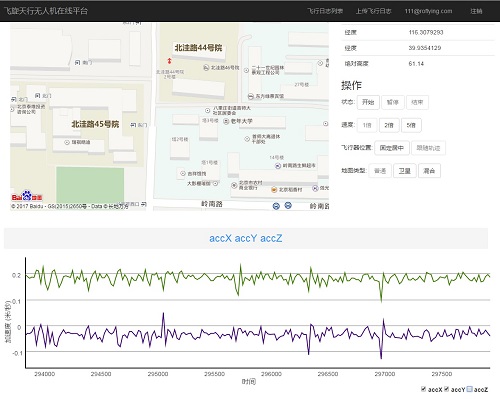Click the right blue bus stop icon near 岭南路

pos(288,205)
